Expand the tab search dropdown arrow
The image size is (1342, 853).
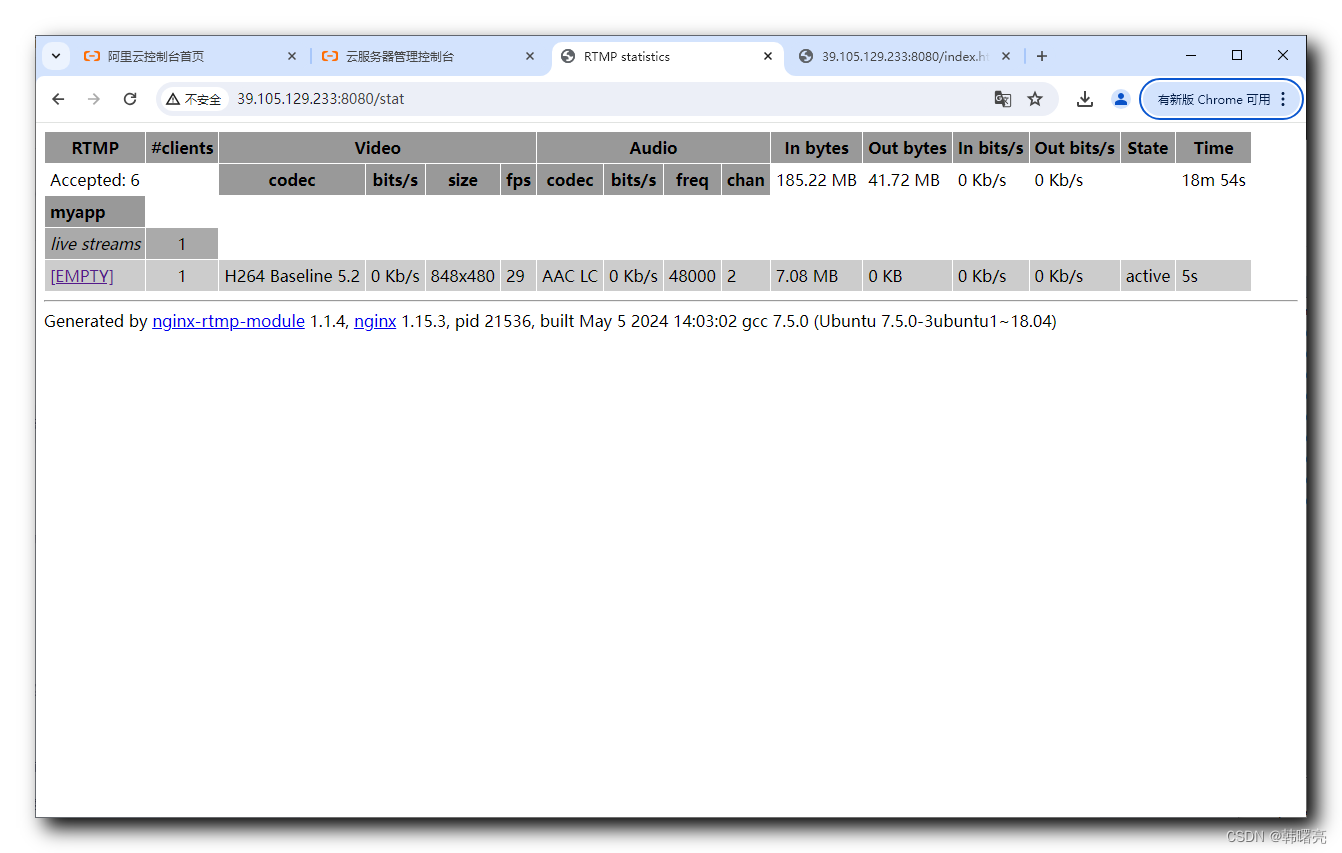(56, 56)
